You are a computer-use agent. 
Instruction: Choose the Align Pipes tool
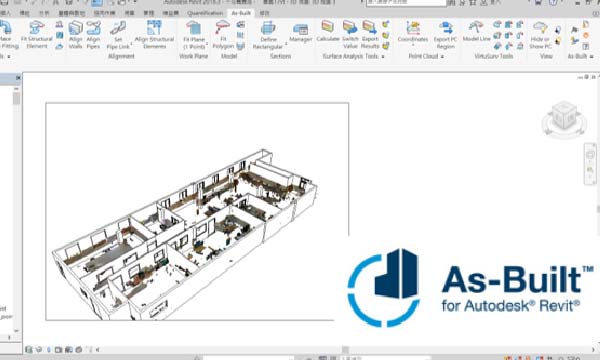click(x=93, y=35)
